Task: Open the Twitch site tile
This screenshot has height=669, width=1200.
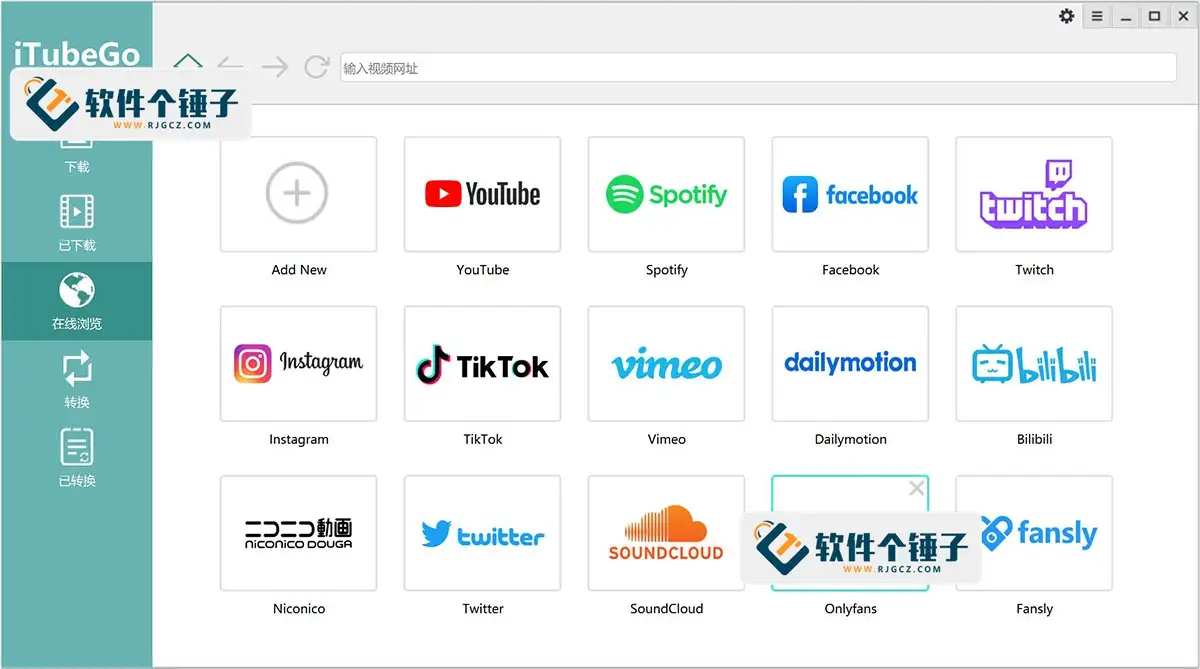Action: pos(1033,194)
